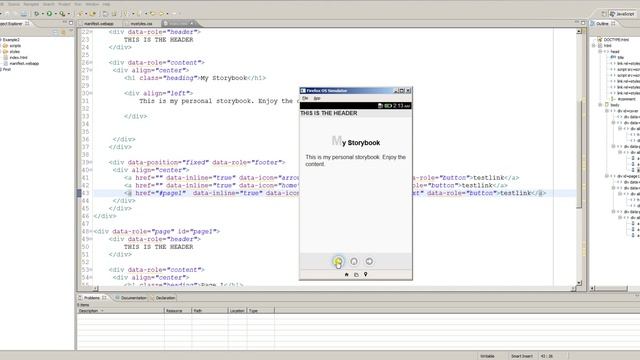
Task: Click yellow Forward navigation arrow in toolbar
Action: coord(162,13)
